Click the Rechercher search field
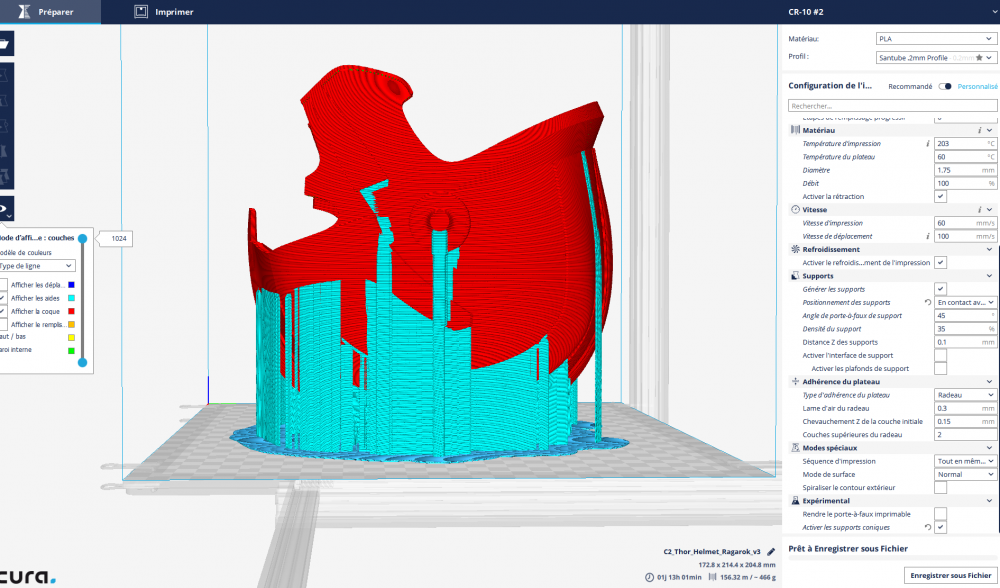 [893, 106]
